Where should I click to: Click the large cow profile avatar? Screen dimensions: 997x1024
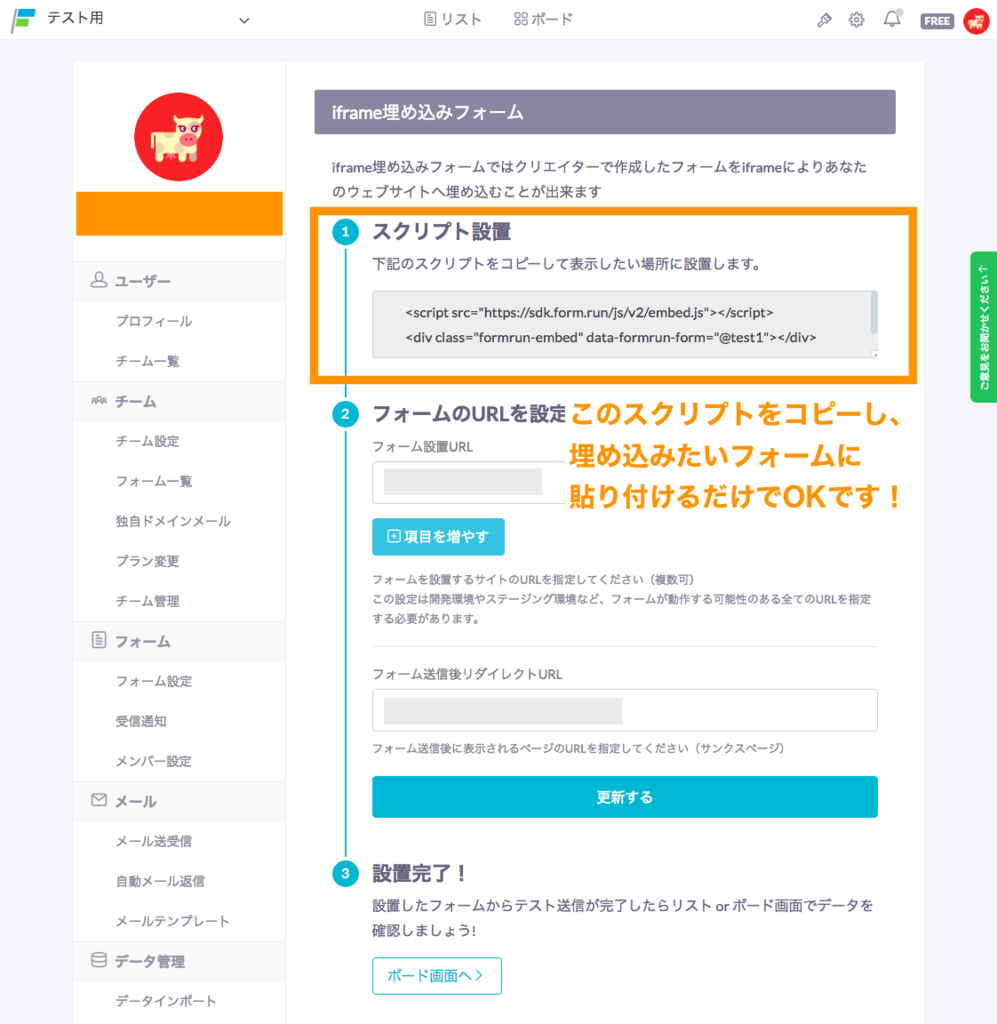[178, 137]
